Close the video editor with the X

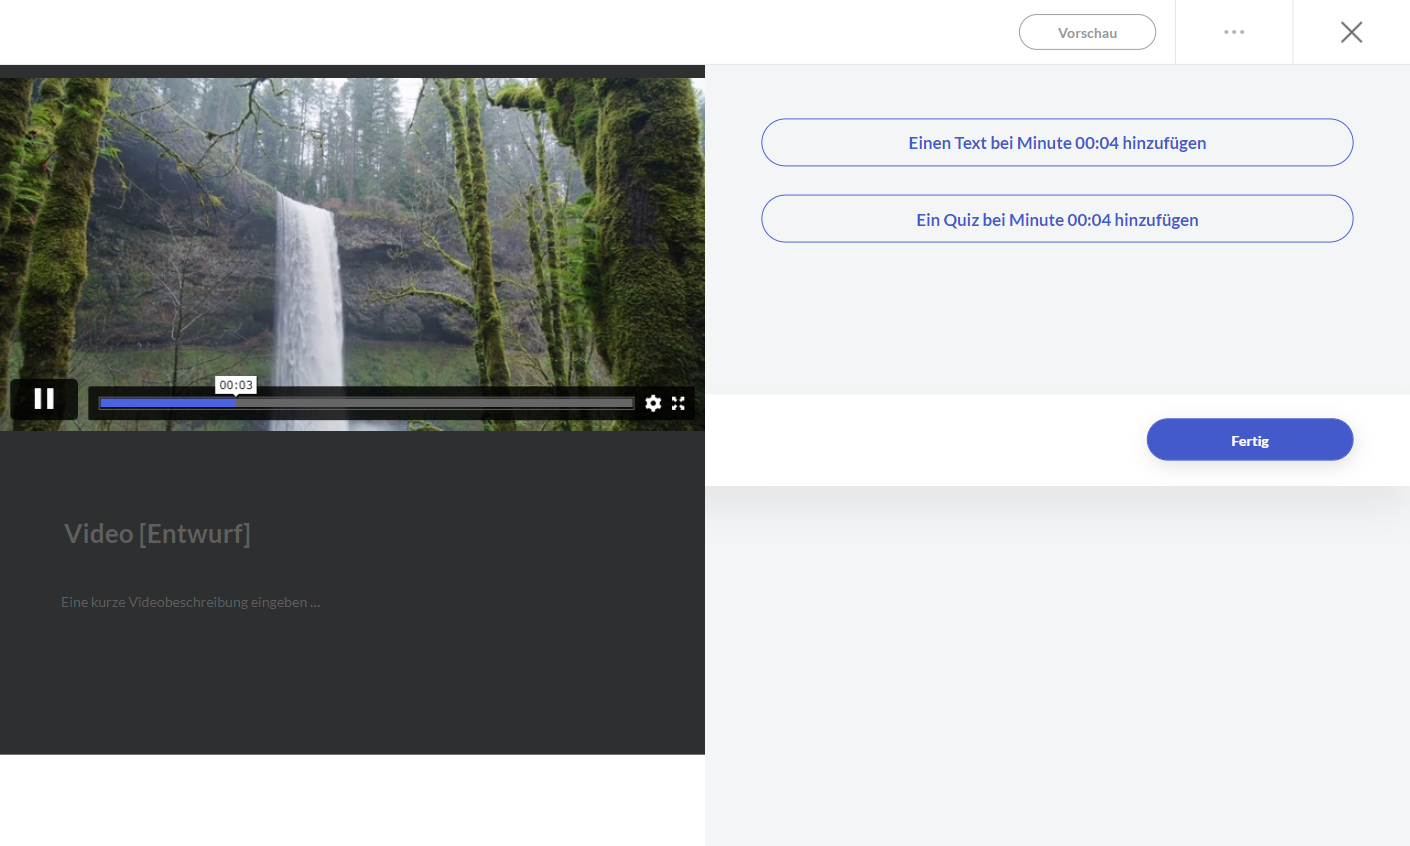pyautogui.click(x=1351, y=32)
